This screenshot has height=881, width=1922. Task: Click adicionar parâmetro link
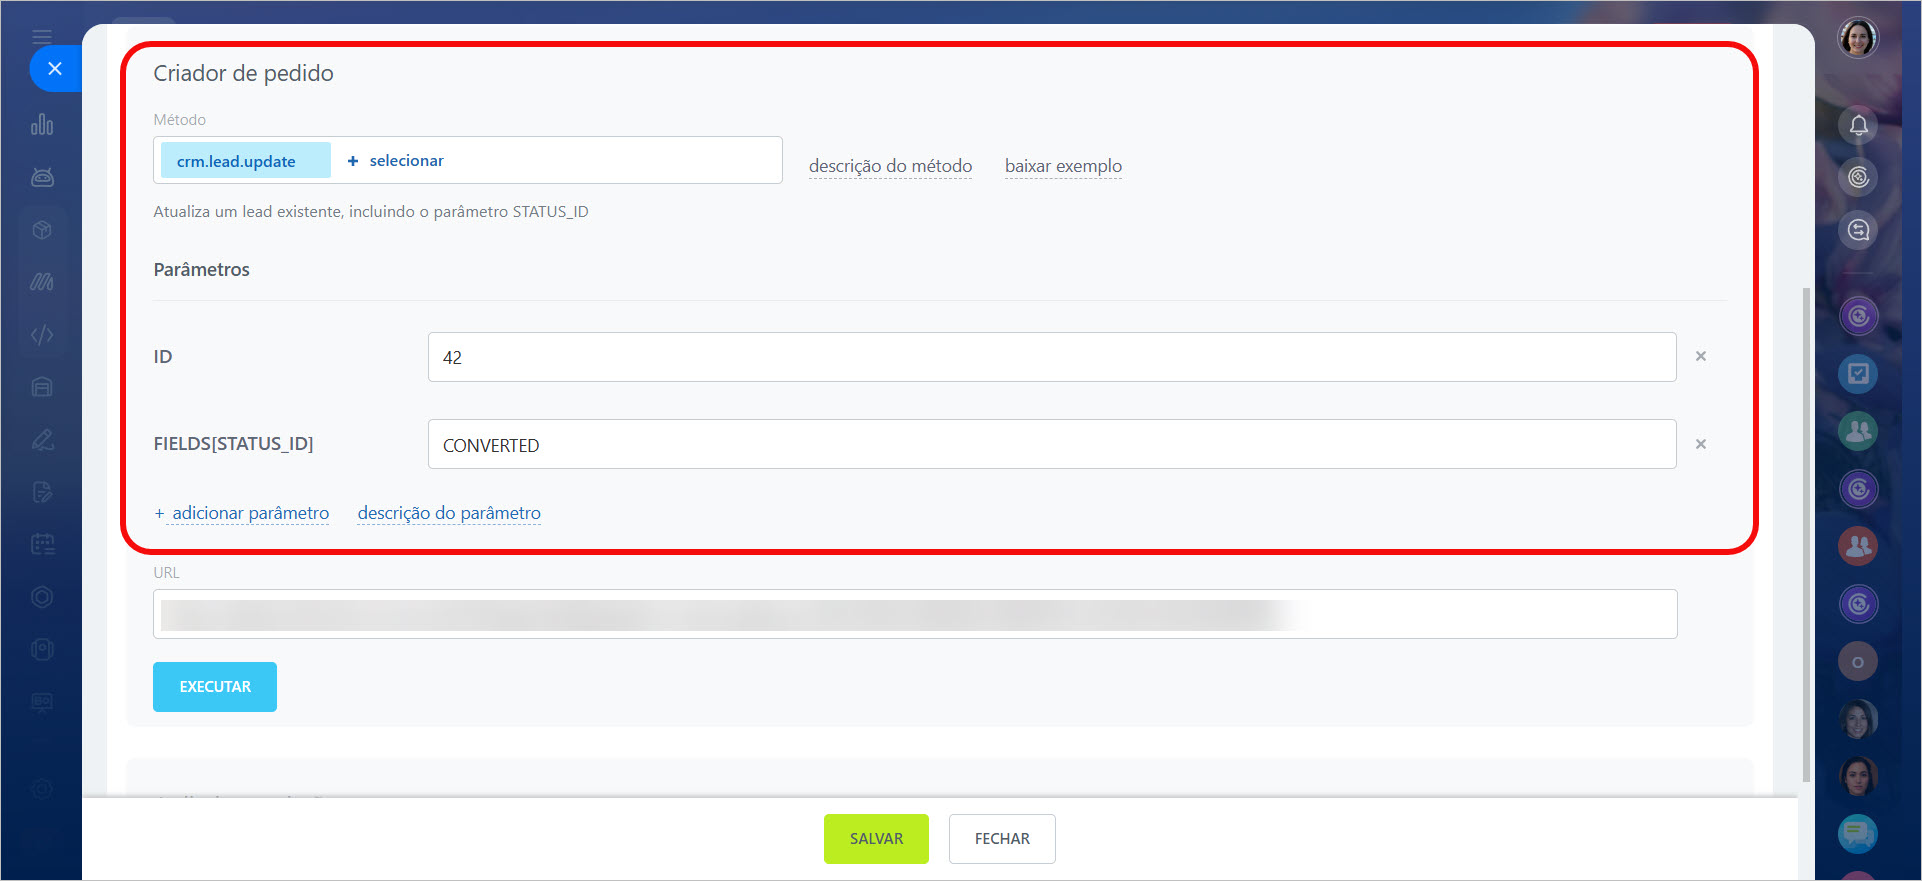[x=250, y=513]
